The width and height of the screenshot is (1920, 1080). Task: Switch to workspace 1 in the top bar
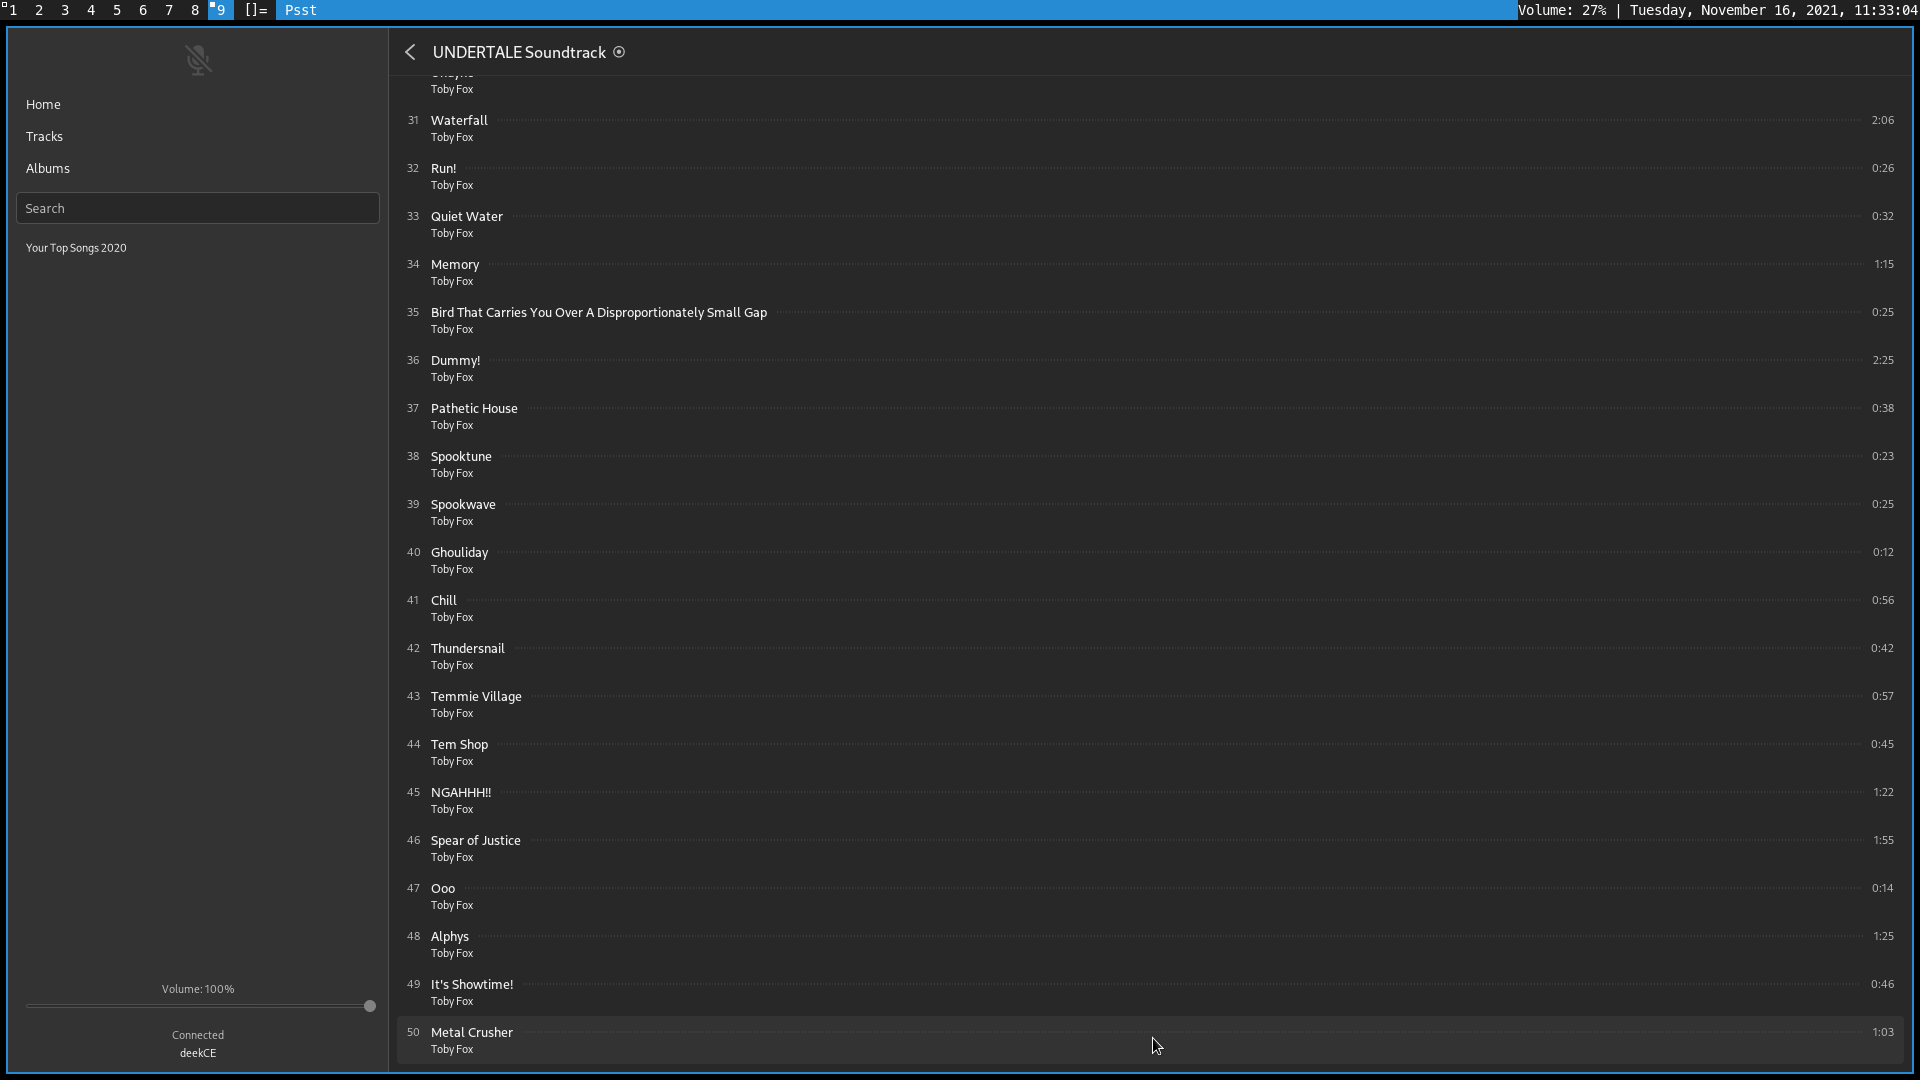[14, 10]
